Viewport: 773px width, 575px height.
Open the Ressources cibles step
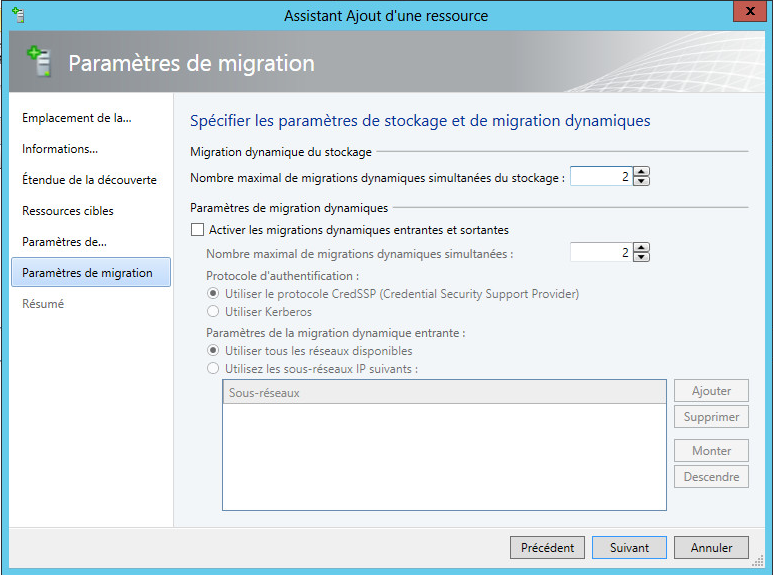(68, 211)
